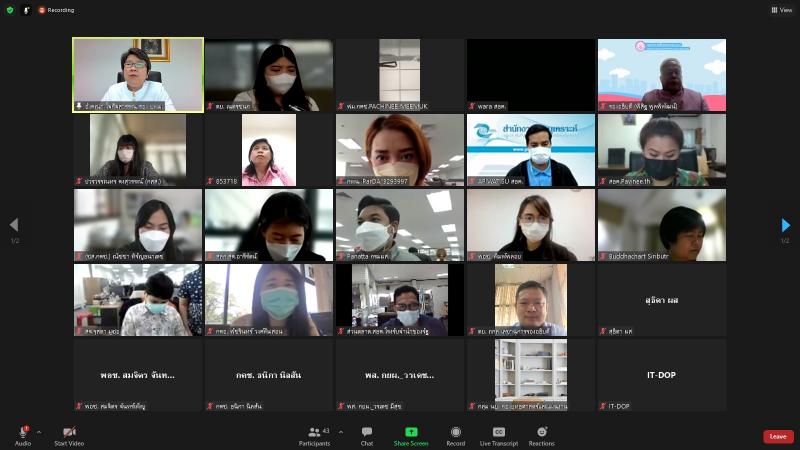Click the muted mic icon on 853718 tile
This screenshot has height=450, width=800.
210,181
